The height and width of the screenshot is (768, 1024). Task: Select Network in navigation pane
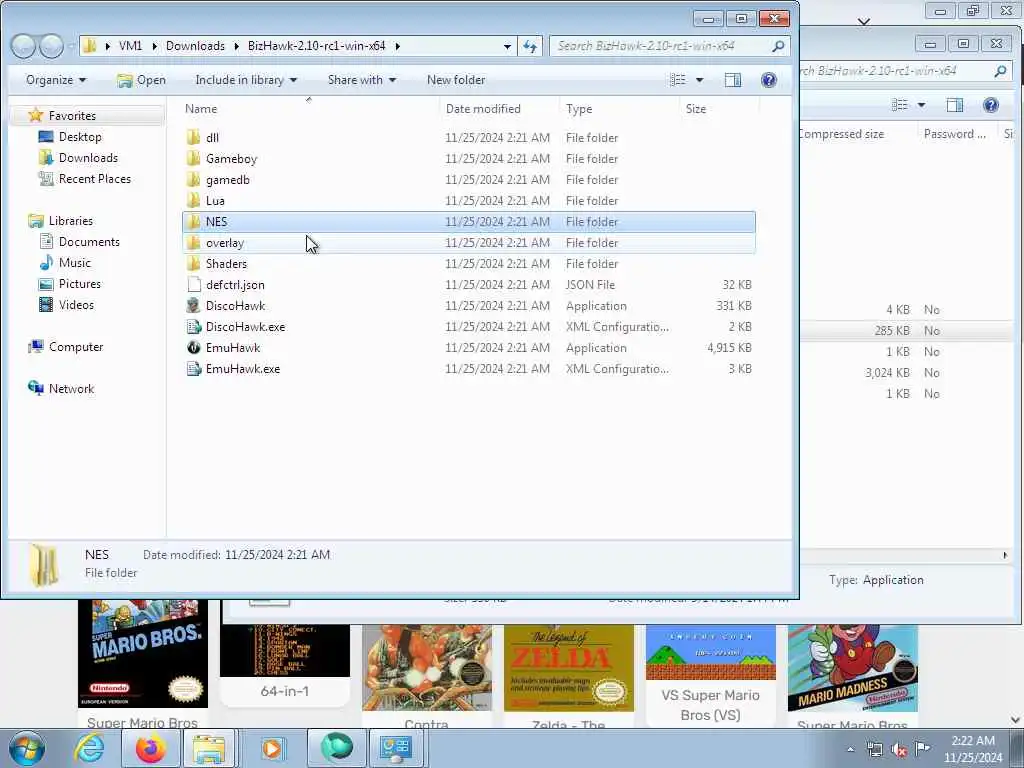(71, 389)
